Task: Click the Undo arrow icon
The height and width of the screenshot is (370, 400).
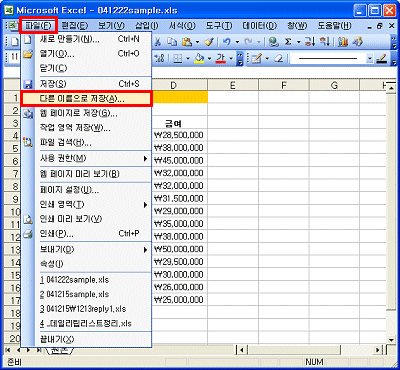Action: pos(227,42)
